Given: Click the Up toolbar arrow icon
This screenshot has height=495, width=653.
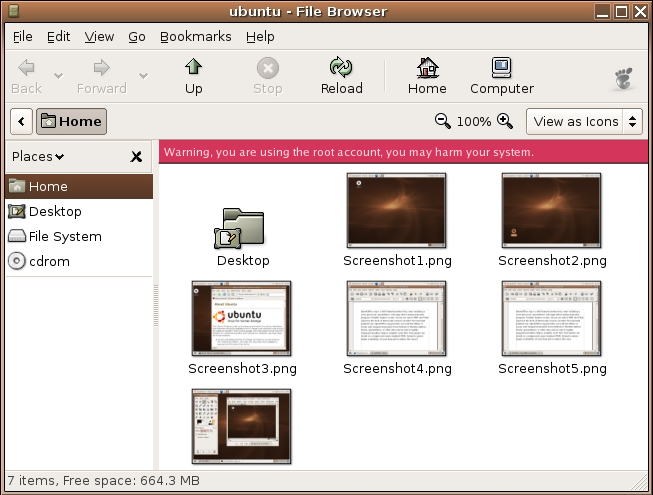Looking at the screenshot, I should coord(193,68).
